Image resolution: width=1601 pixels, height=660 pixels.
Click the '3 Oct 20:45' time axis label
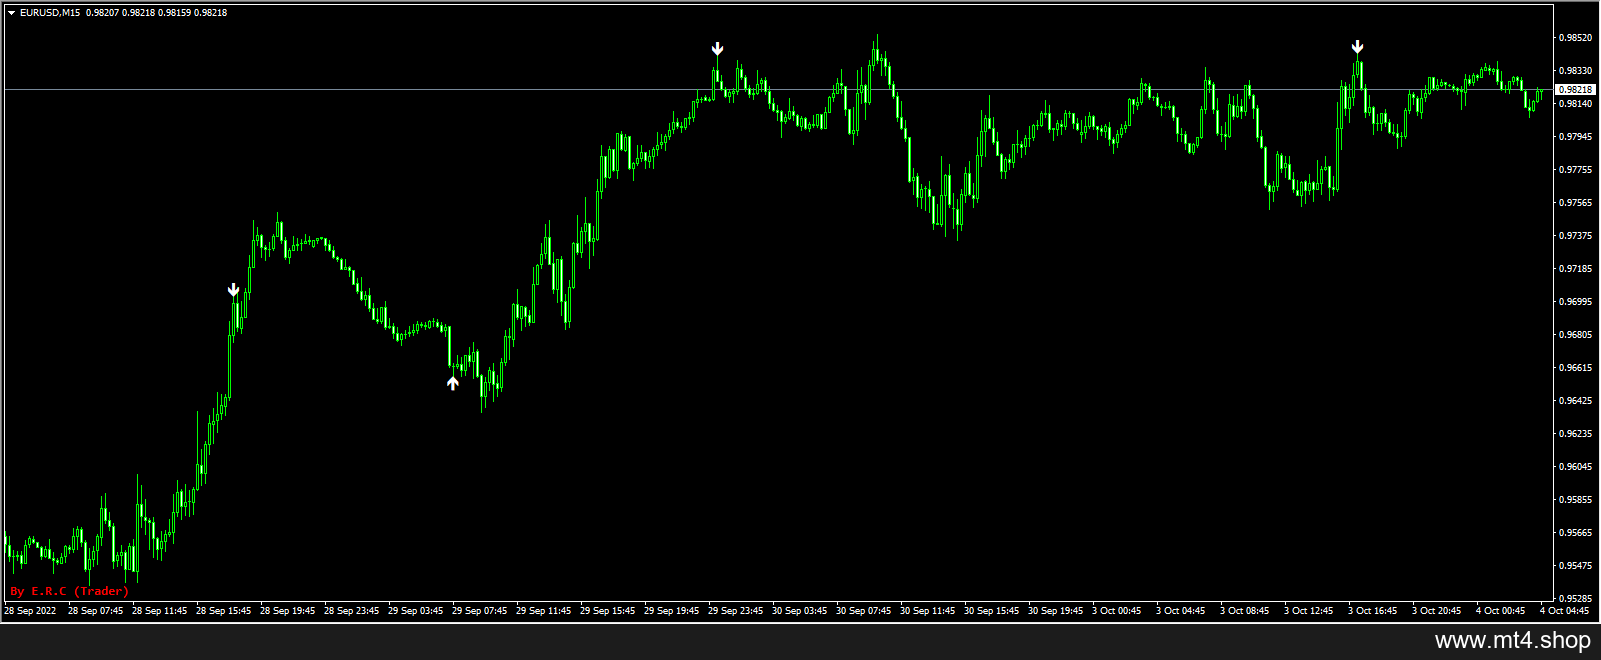1436,611
